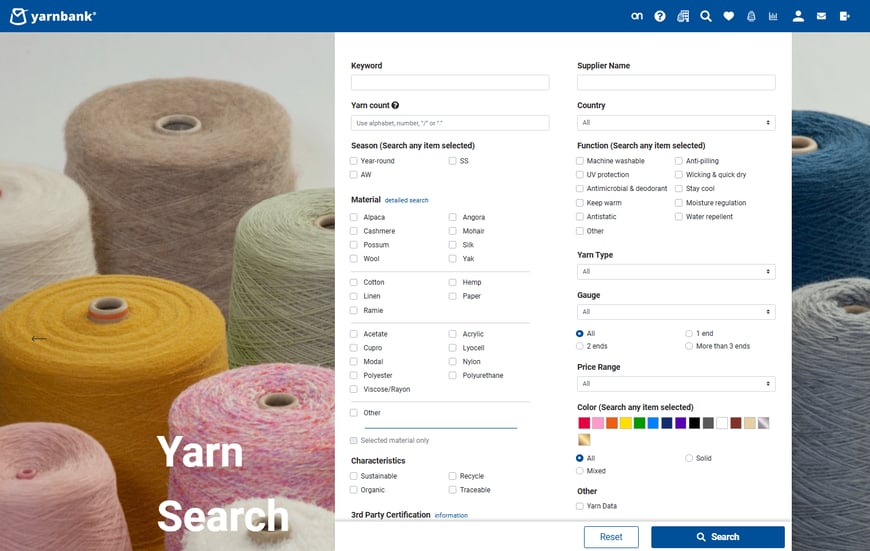Choose the metallic gold swatch

[584, 440]
